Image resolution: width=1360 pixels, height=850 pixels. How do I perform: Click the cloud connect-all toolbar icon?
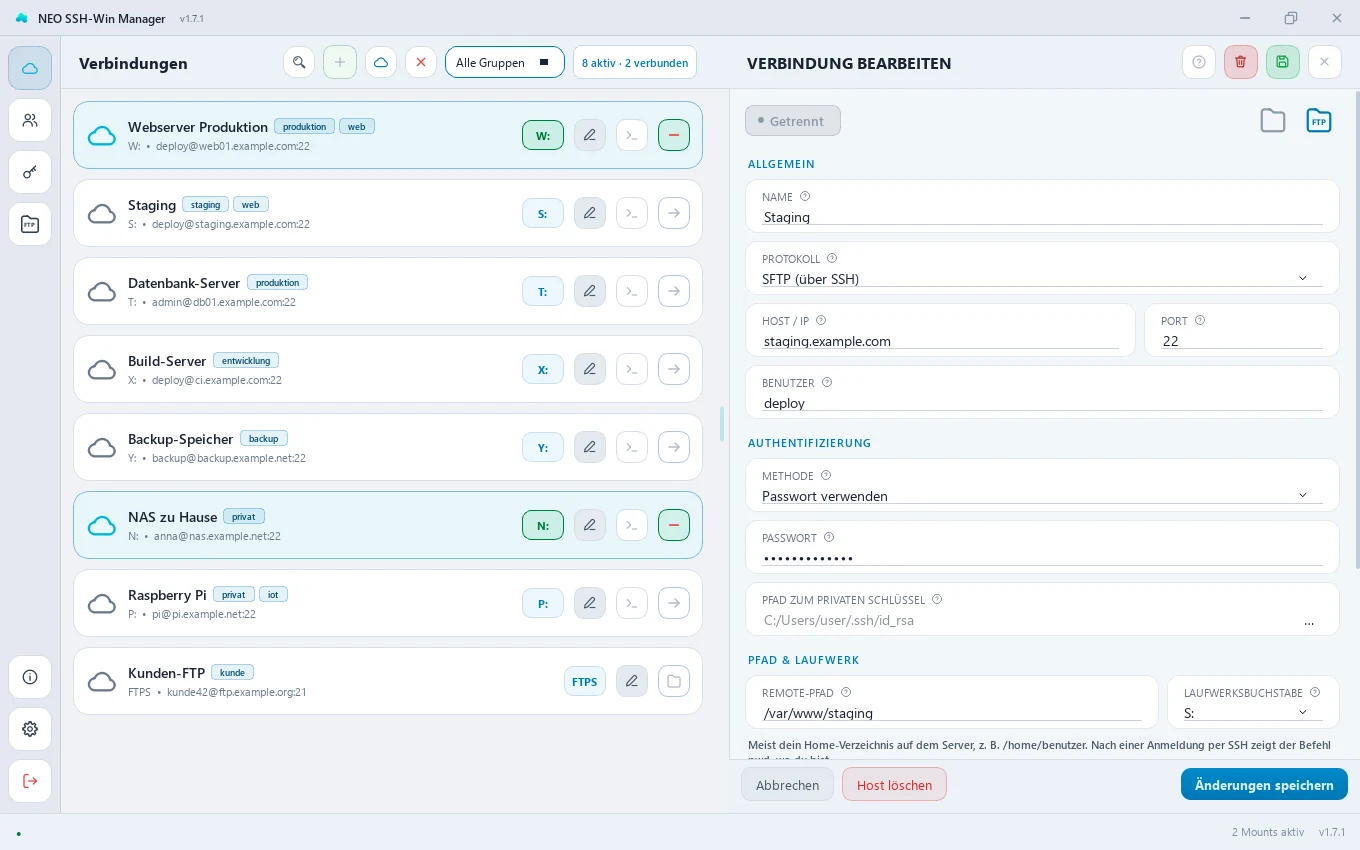[381, 62]
